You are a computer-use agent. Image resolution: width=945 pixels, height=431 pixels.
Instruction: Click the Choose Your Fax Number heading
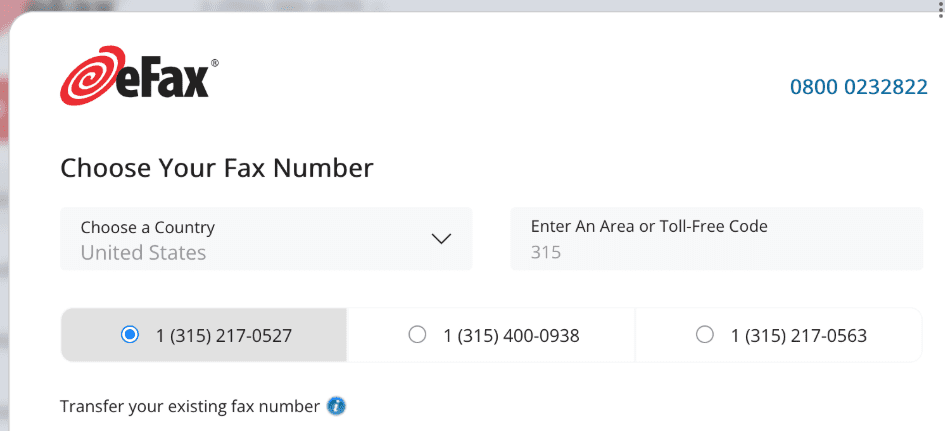[217, 167]
